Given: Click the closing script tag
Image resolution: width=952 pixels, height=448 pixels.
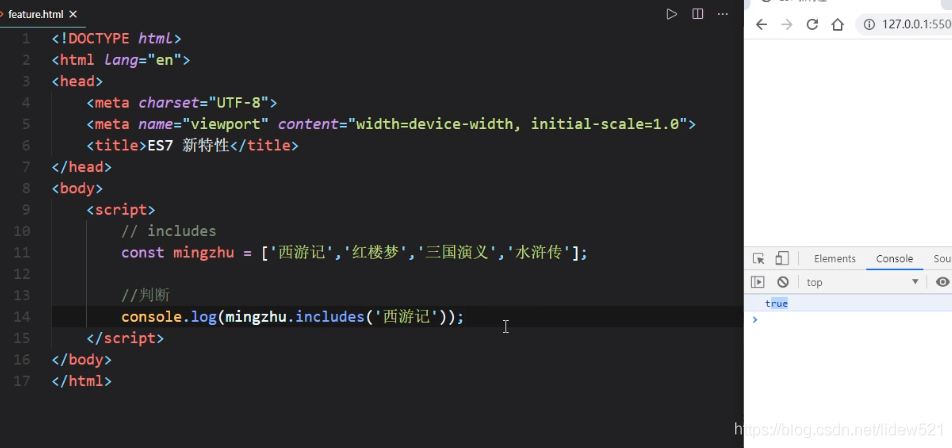Looking at the screenshot, I should (x=126, y=338).
